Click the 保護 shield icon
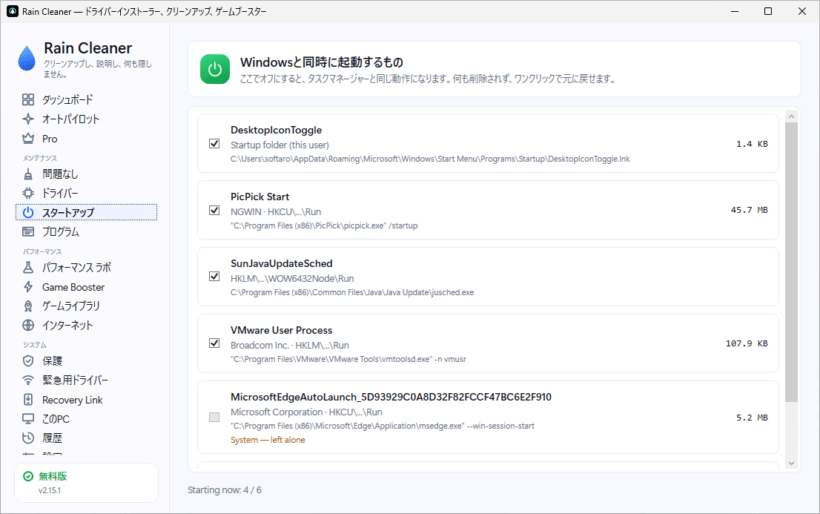 click(x=28, y=361)
